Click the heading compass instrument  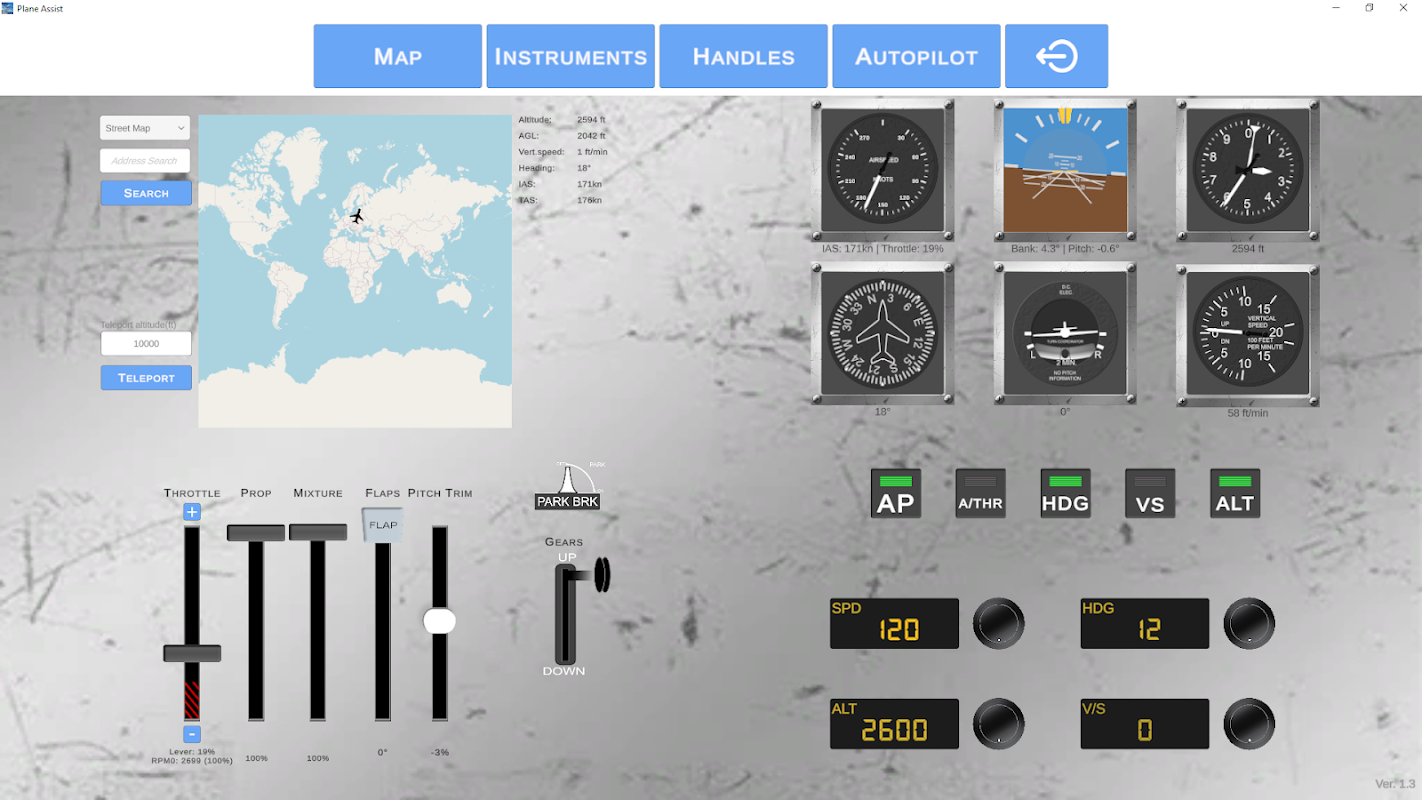pyautogui.click(x=882, y=334)
